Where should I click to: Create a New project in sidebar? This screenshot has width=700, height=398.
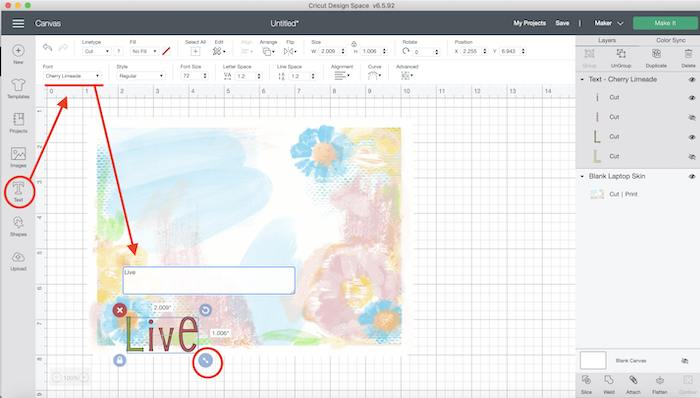[18, 54]
